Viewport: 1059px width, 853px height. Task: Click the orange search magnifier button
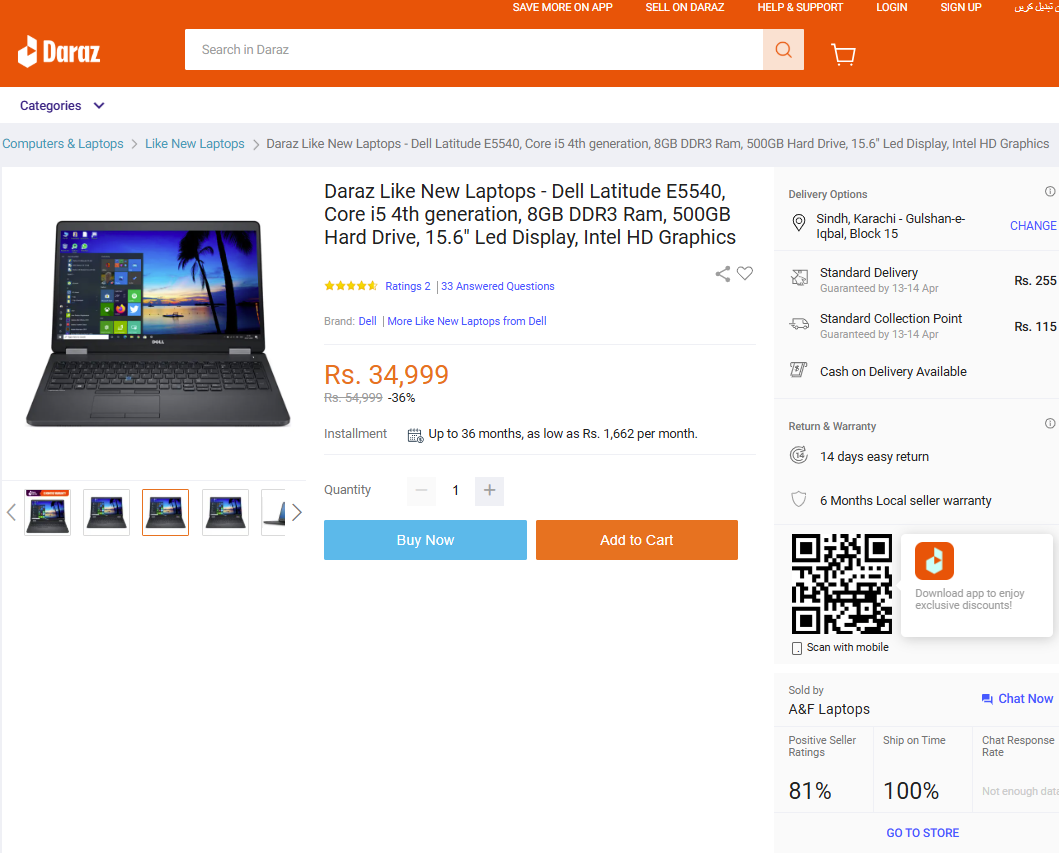pyautogui.click(x=783, y=49)
